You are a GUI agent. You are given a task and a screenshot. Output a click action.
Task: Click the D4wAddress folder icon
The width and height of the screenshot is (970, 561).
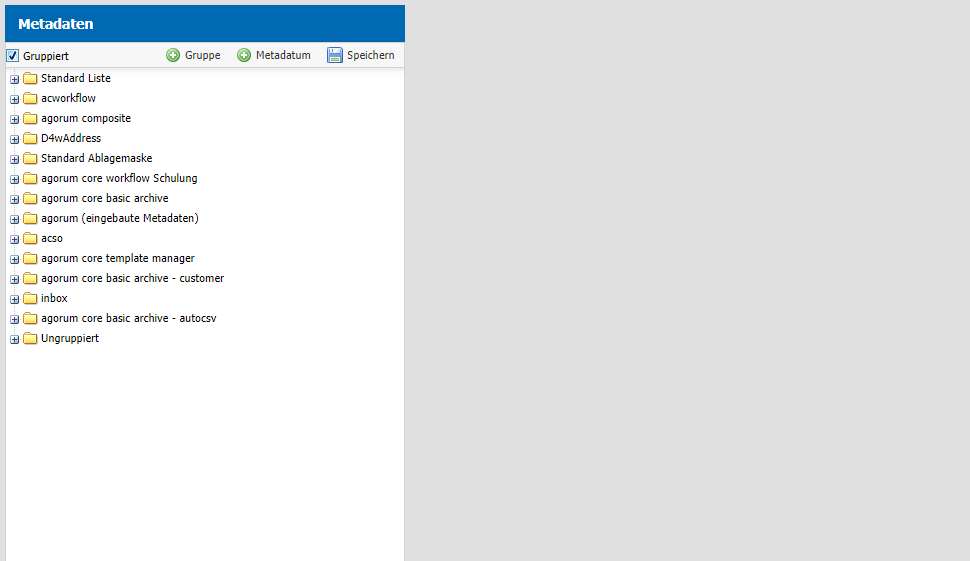[30, 139]
